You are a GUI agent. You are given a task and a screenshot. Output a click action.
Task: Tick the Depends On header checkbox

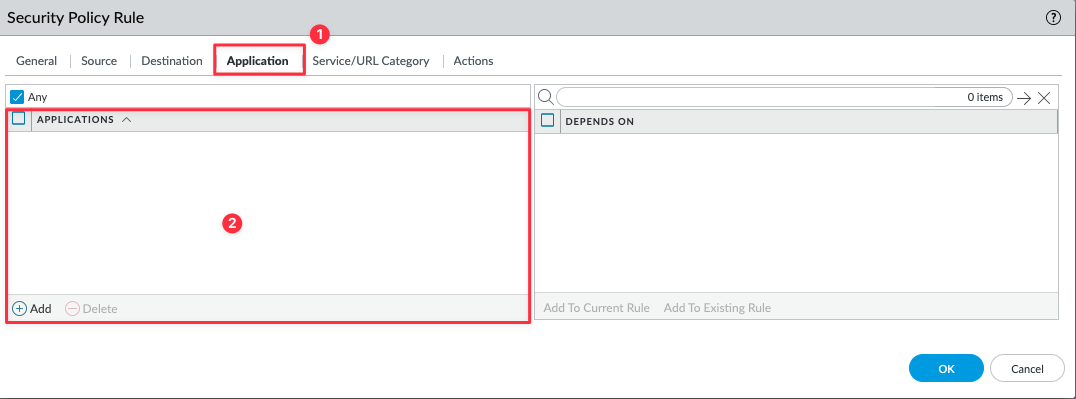click(x=548, y=120)
